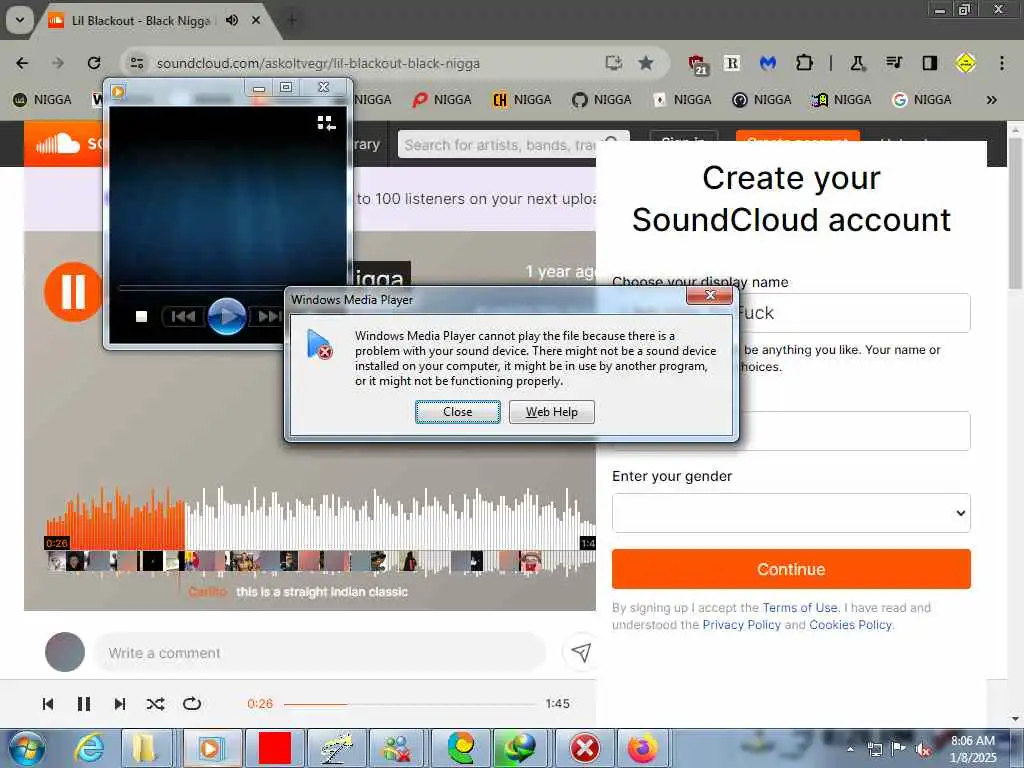Open the taskbar clock showing 8:06 AM
Screen dimensions: 1024x768
(x=973, y=748)
